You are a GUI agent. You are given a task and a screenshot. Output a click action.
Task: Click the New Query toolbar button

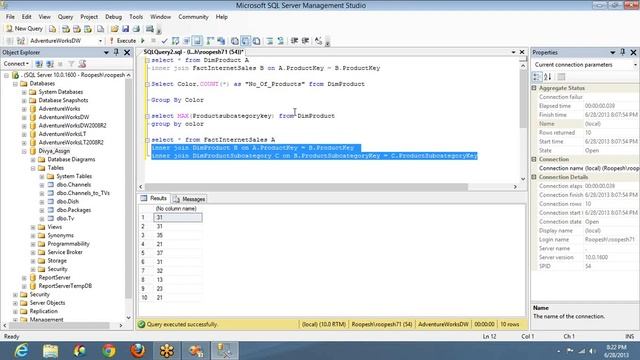[24, 29]
